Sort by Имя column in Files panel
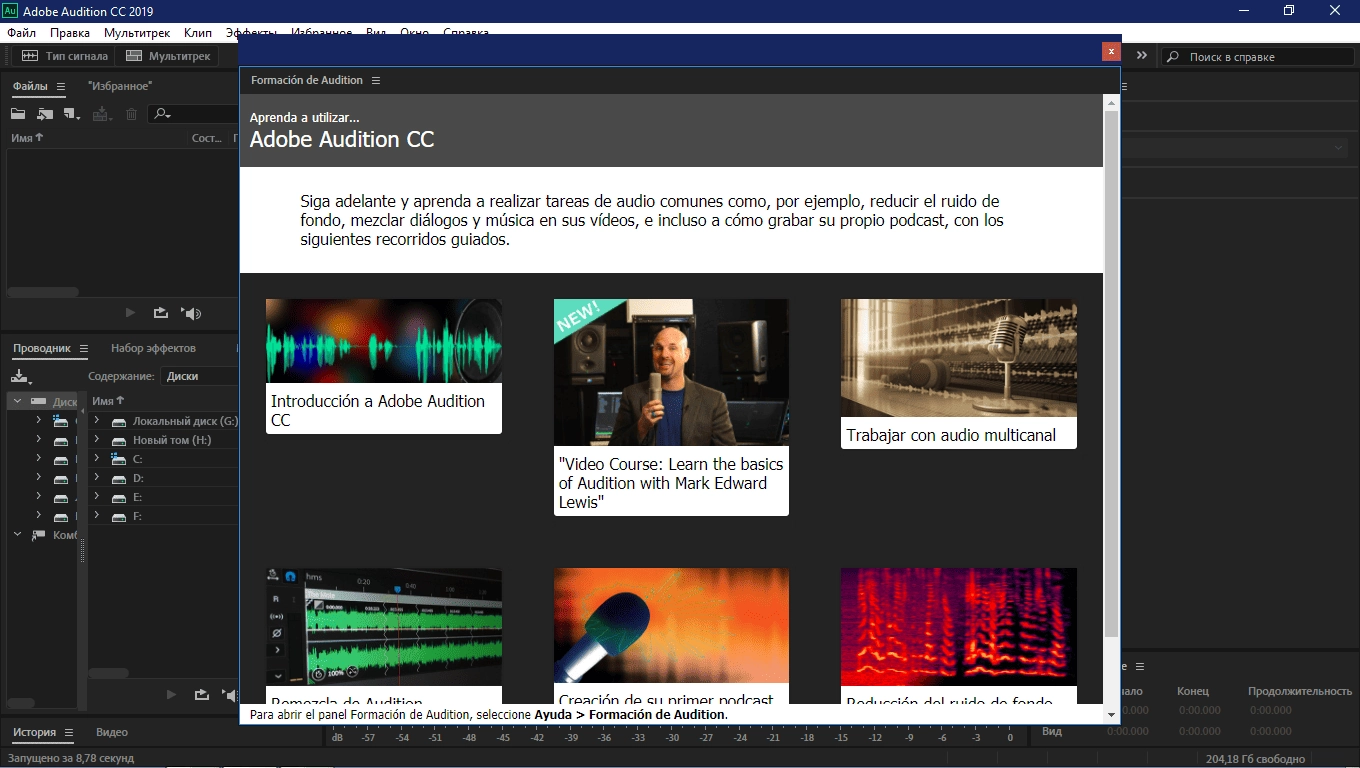This screenshot has height=768, width=1360. [x=27, y=138]
